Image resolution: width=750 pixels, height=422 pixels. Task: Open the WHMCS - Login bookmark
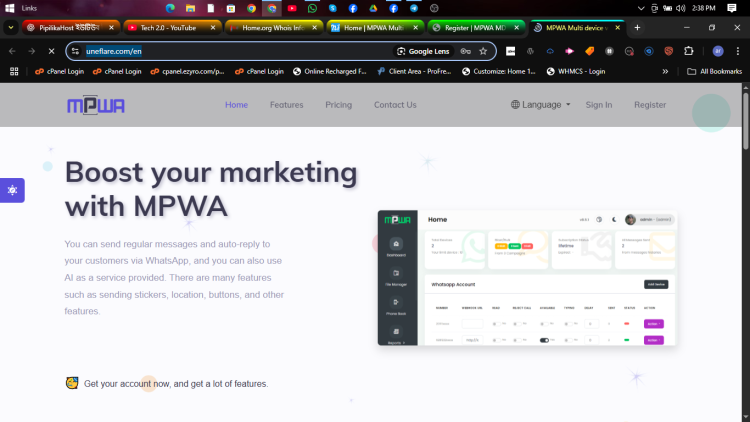(576, 71)
